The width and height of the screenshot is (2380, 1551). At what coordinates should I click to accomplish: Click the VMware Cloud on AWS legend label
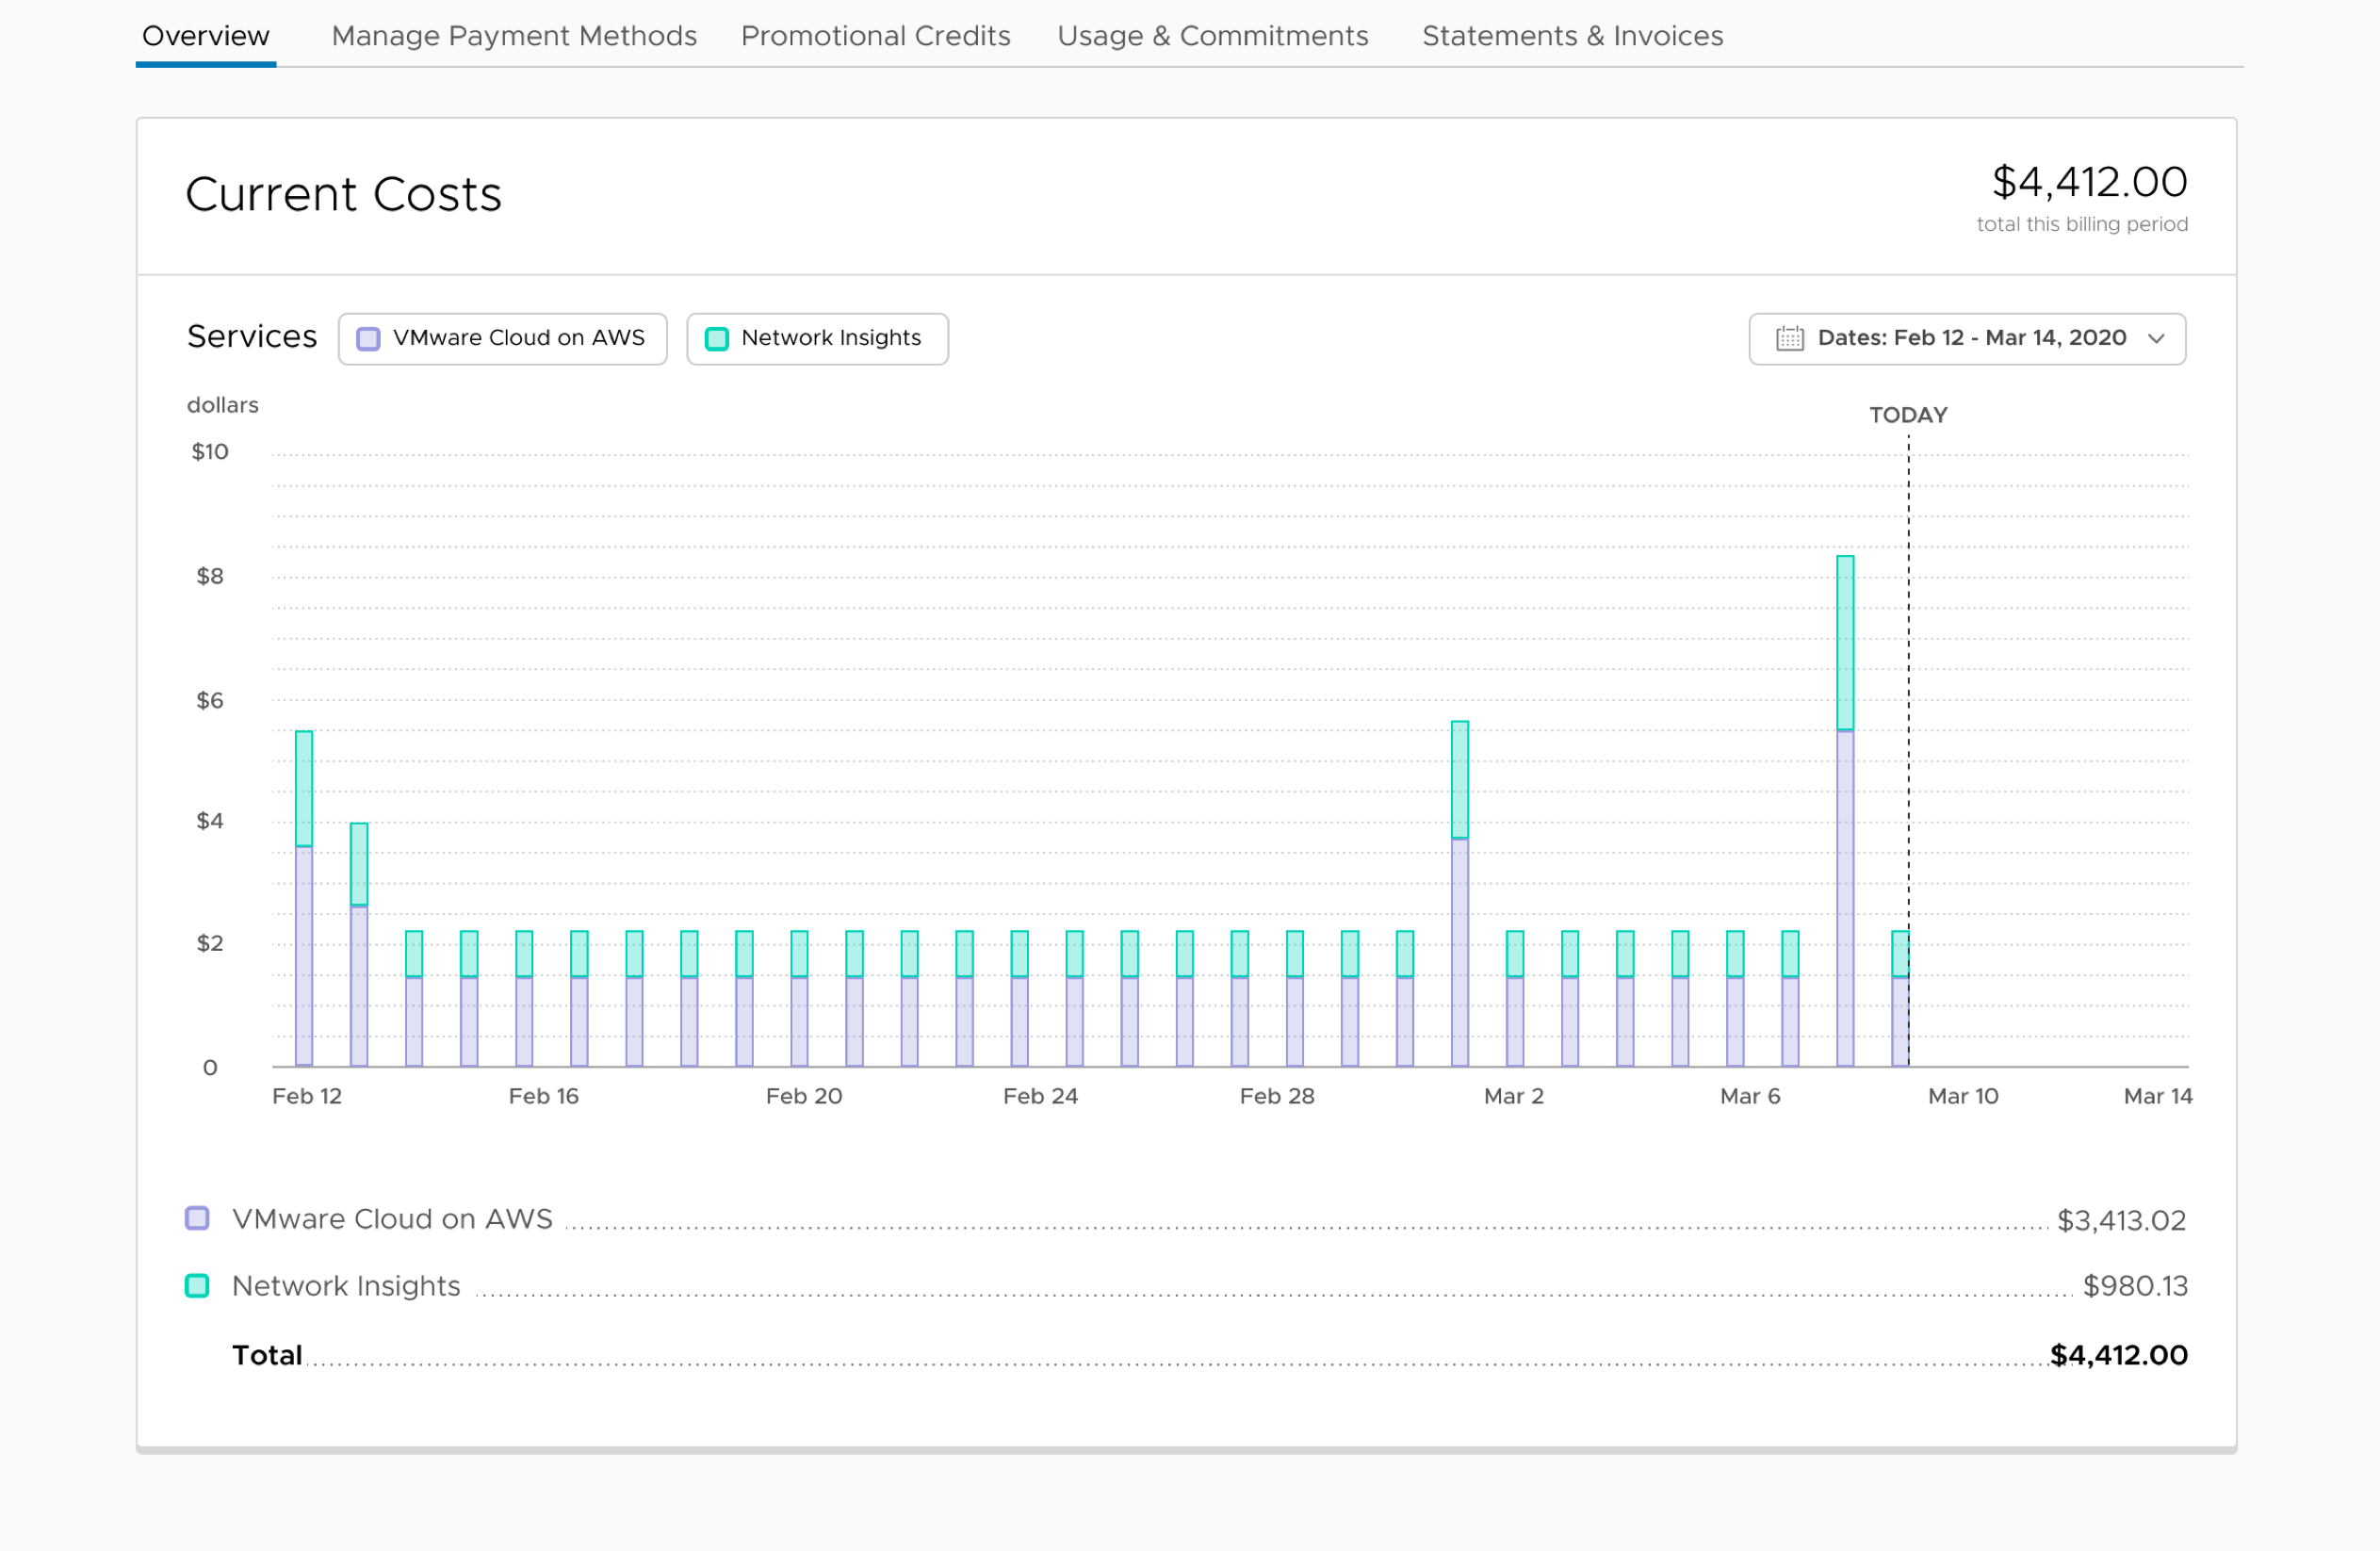coord(392,1219)
